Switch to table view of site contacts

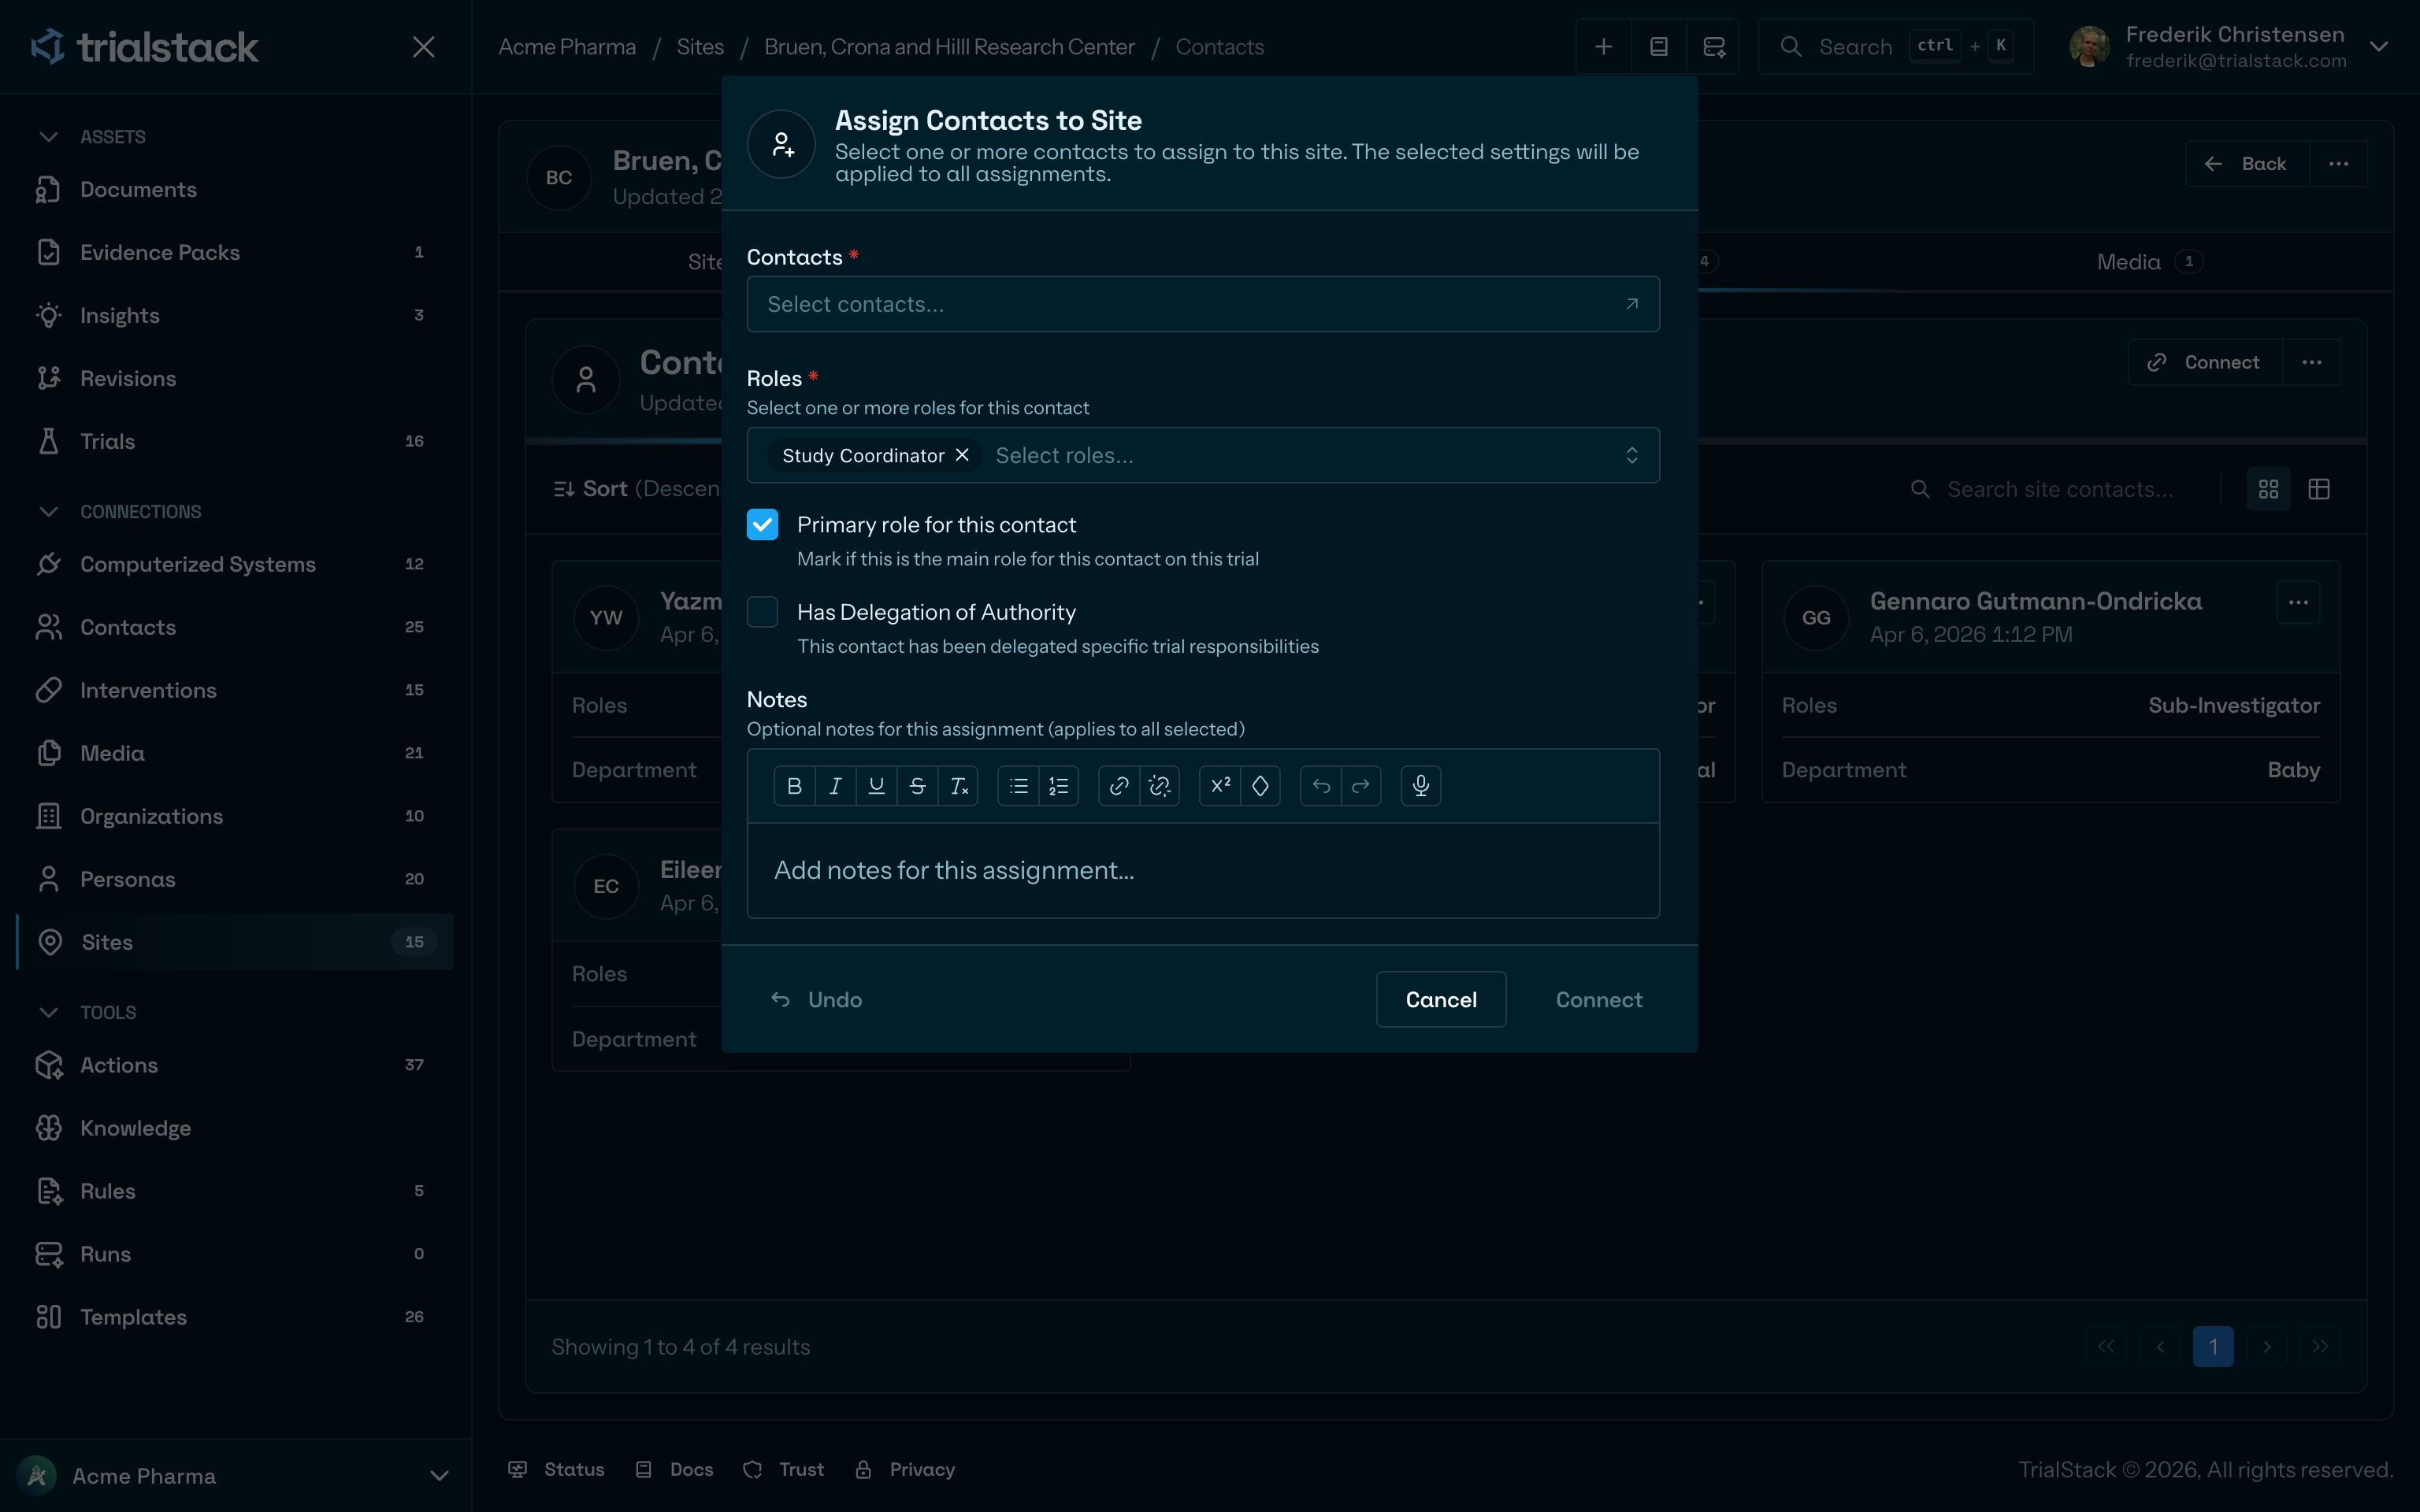(2319, 489)
